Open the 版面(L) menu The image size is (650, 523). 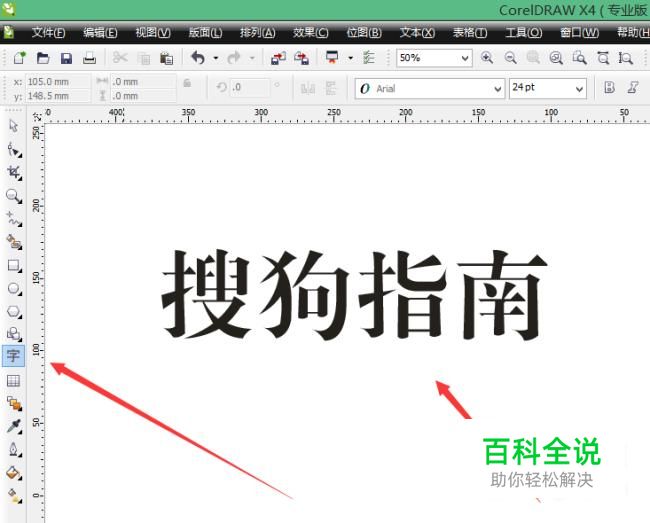click(205, 32)
